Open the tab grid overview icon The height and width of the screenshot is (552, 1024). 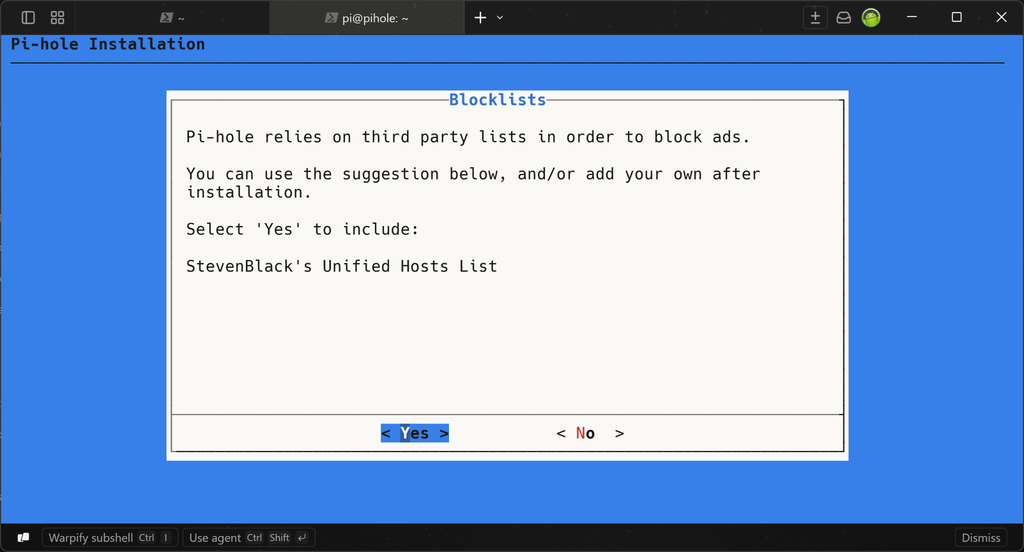[x=57, y=18]
